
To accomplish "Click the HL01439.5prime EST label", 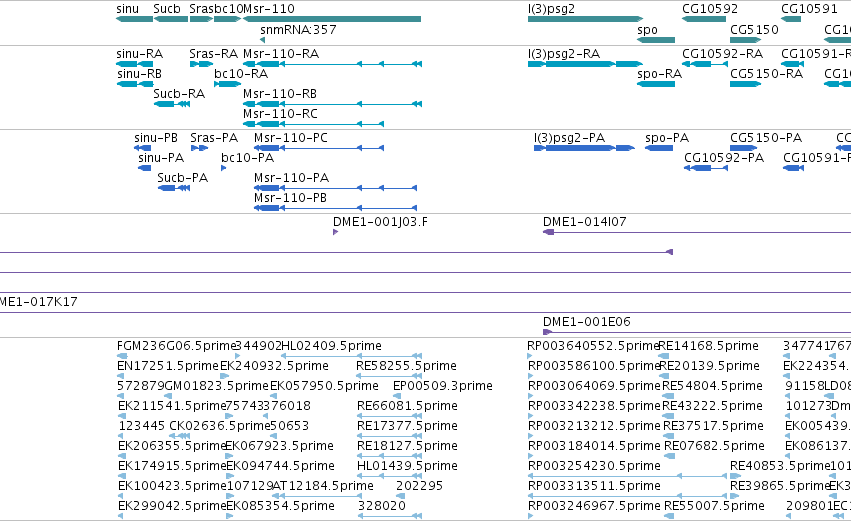I will pyautogui.click(x=407, y=466).
